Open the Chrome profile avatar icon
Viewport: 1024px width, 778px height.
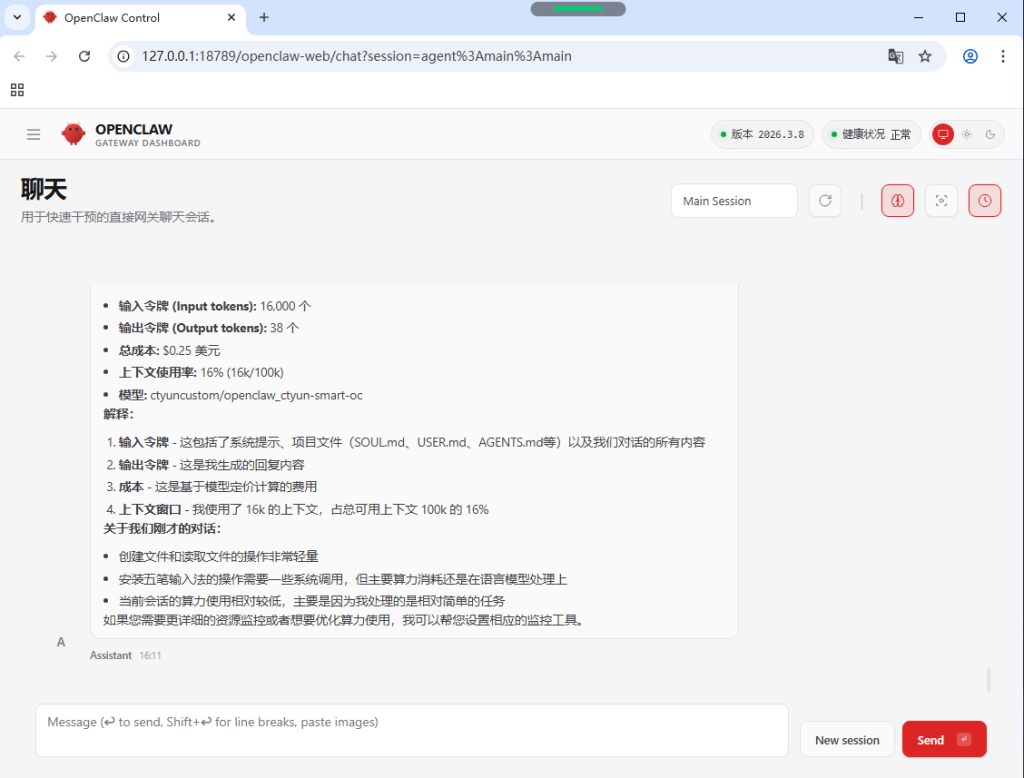pos(970,56)
